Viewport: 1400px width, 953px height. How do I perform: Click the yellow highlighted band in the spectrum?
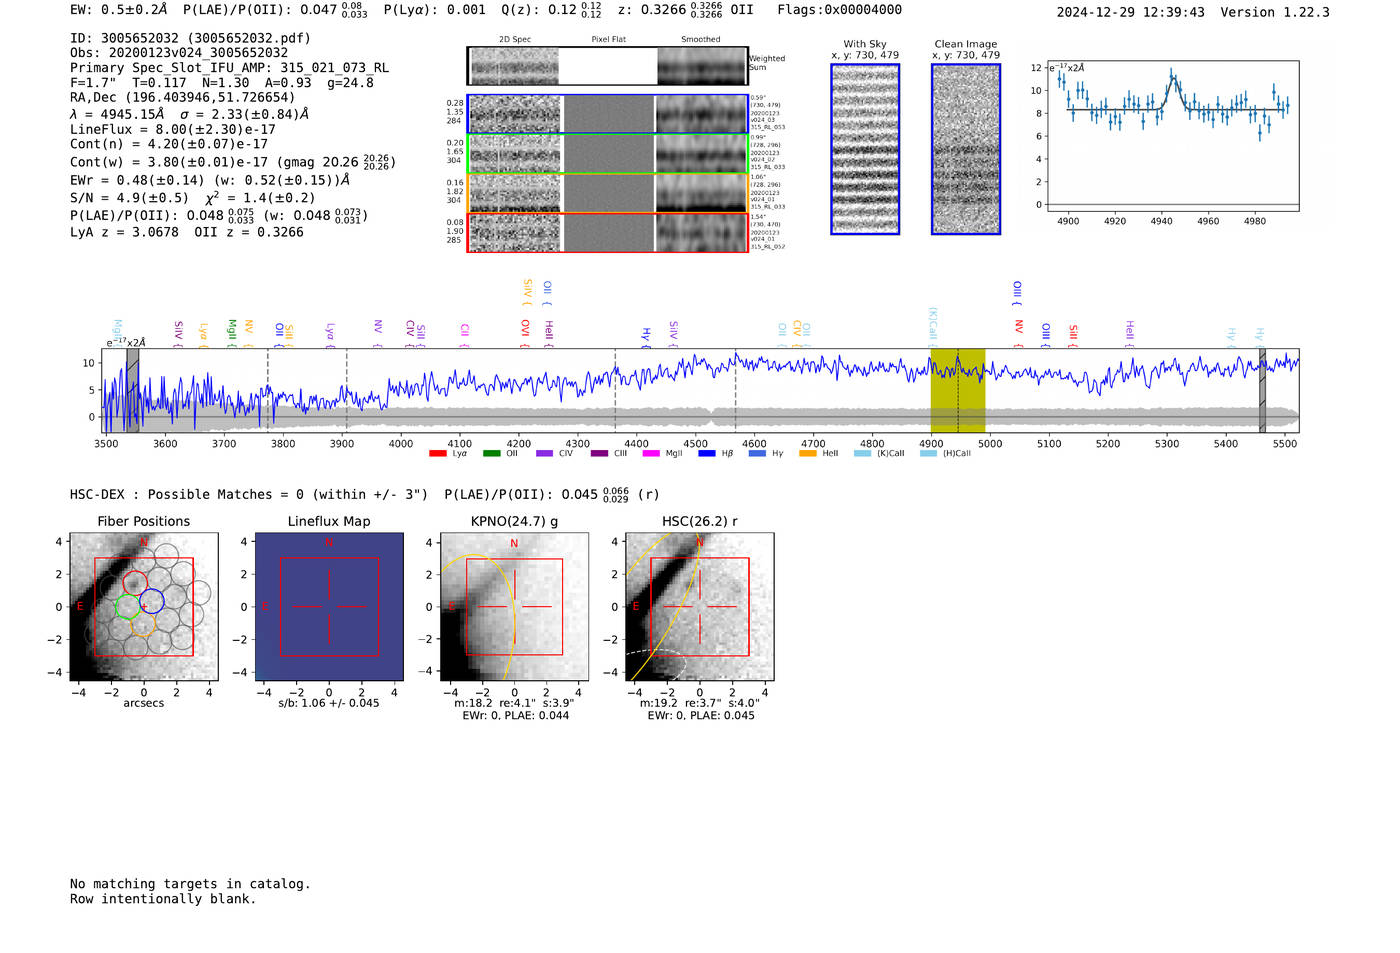(x=957, y=390)
